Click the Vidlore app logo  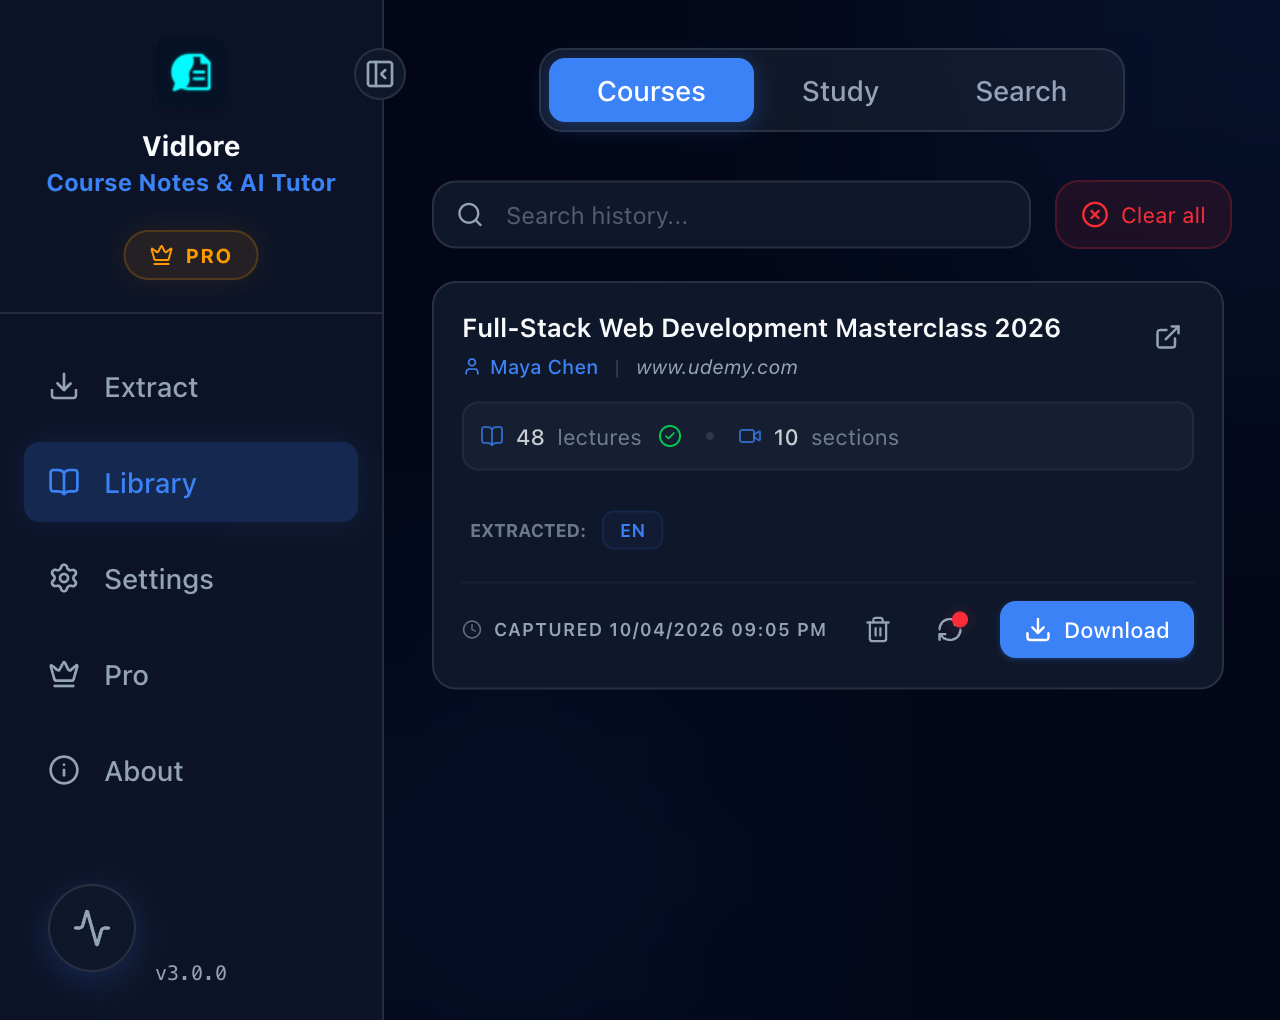tap(191, 73)
